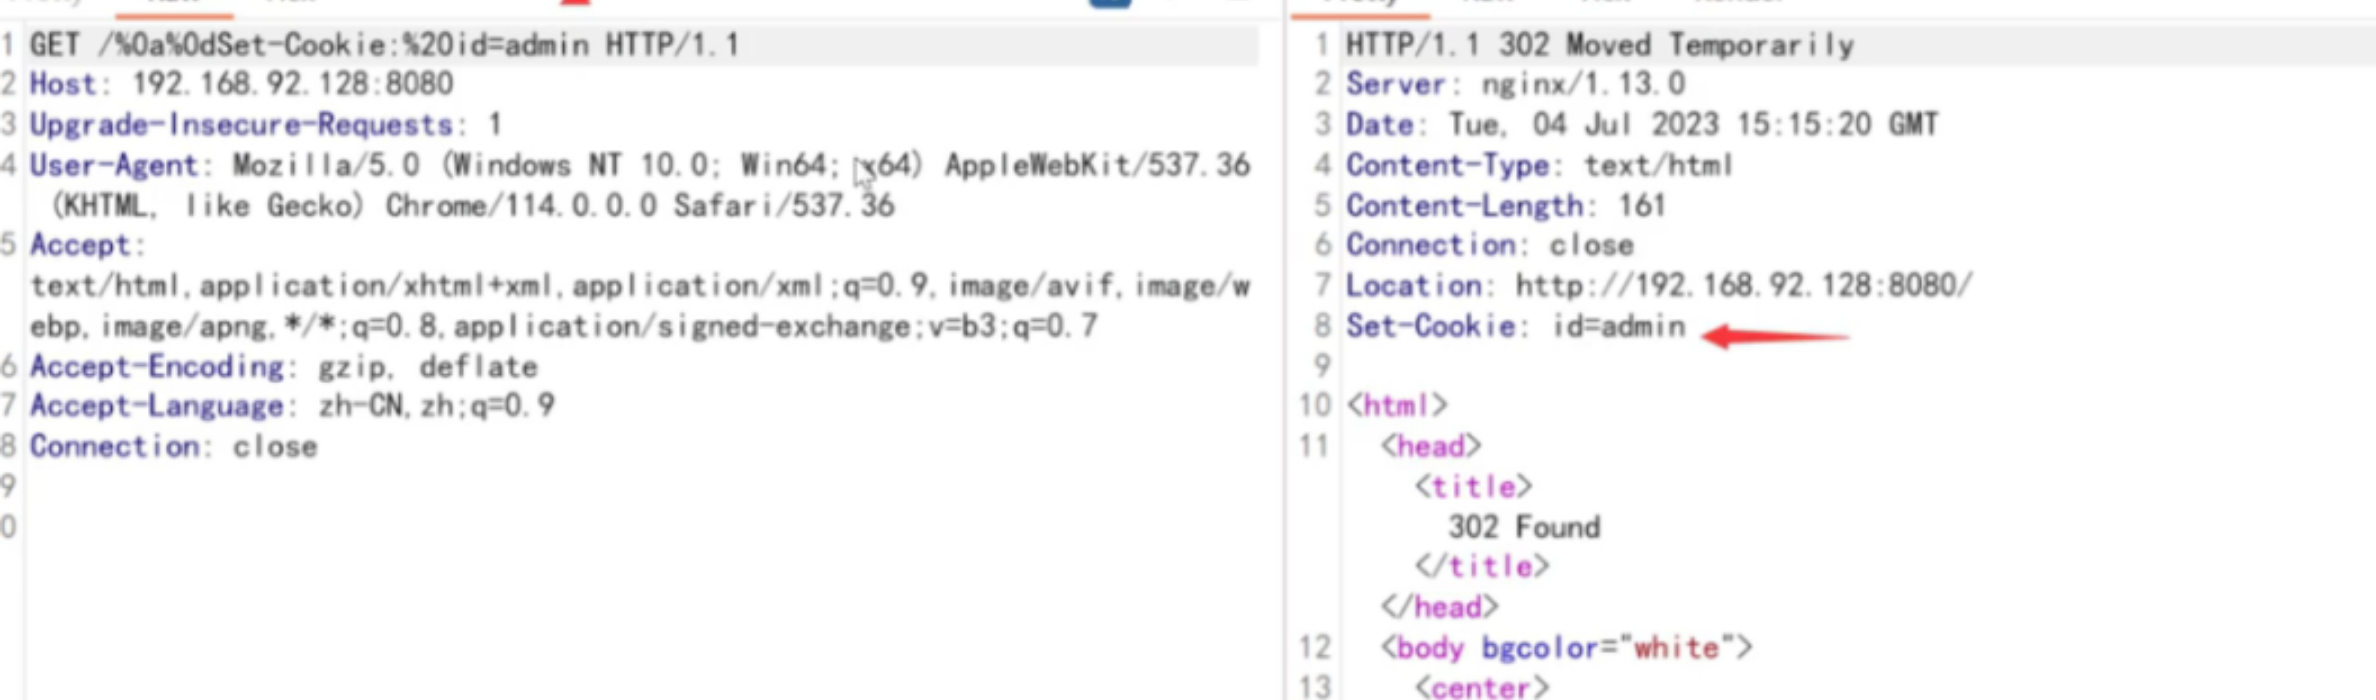2376x700 pixels.
Task: Click the Date header in response
Action: [1641, 125]
